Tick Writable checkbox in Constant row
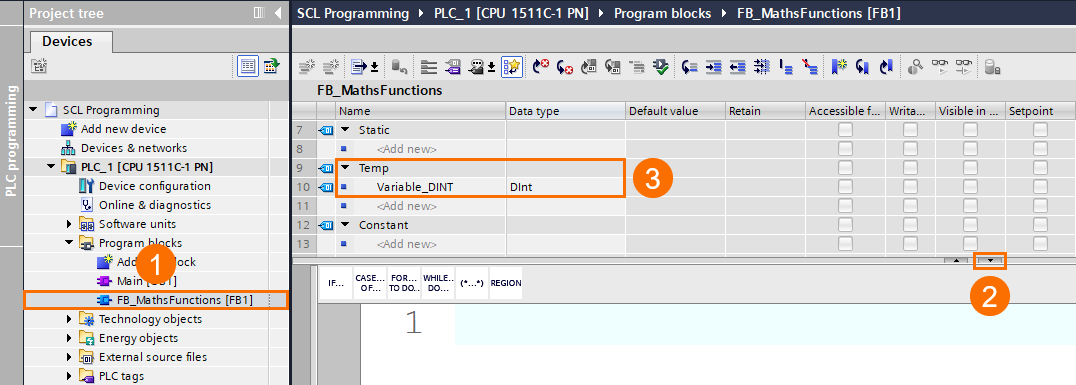Viewport: 1076px width, 385px height. 910,225
